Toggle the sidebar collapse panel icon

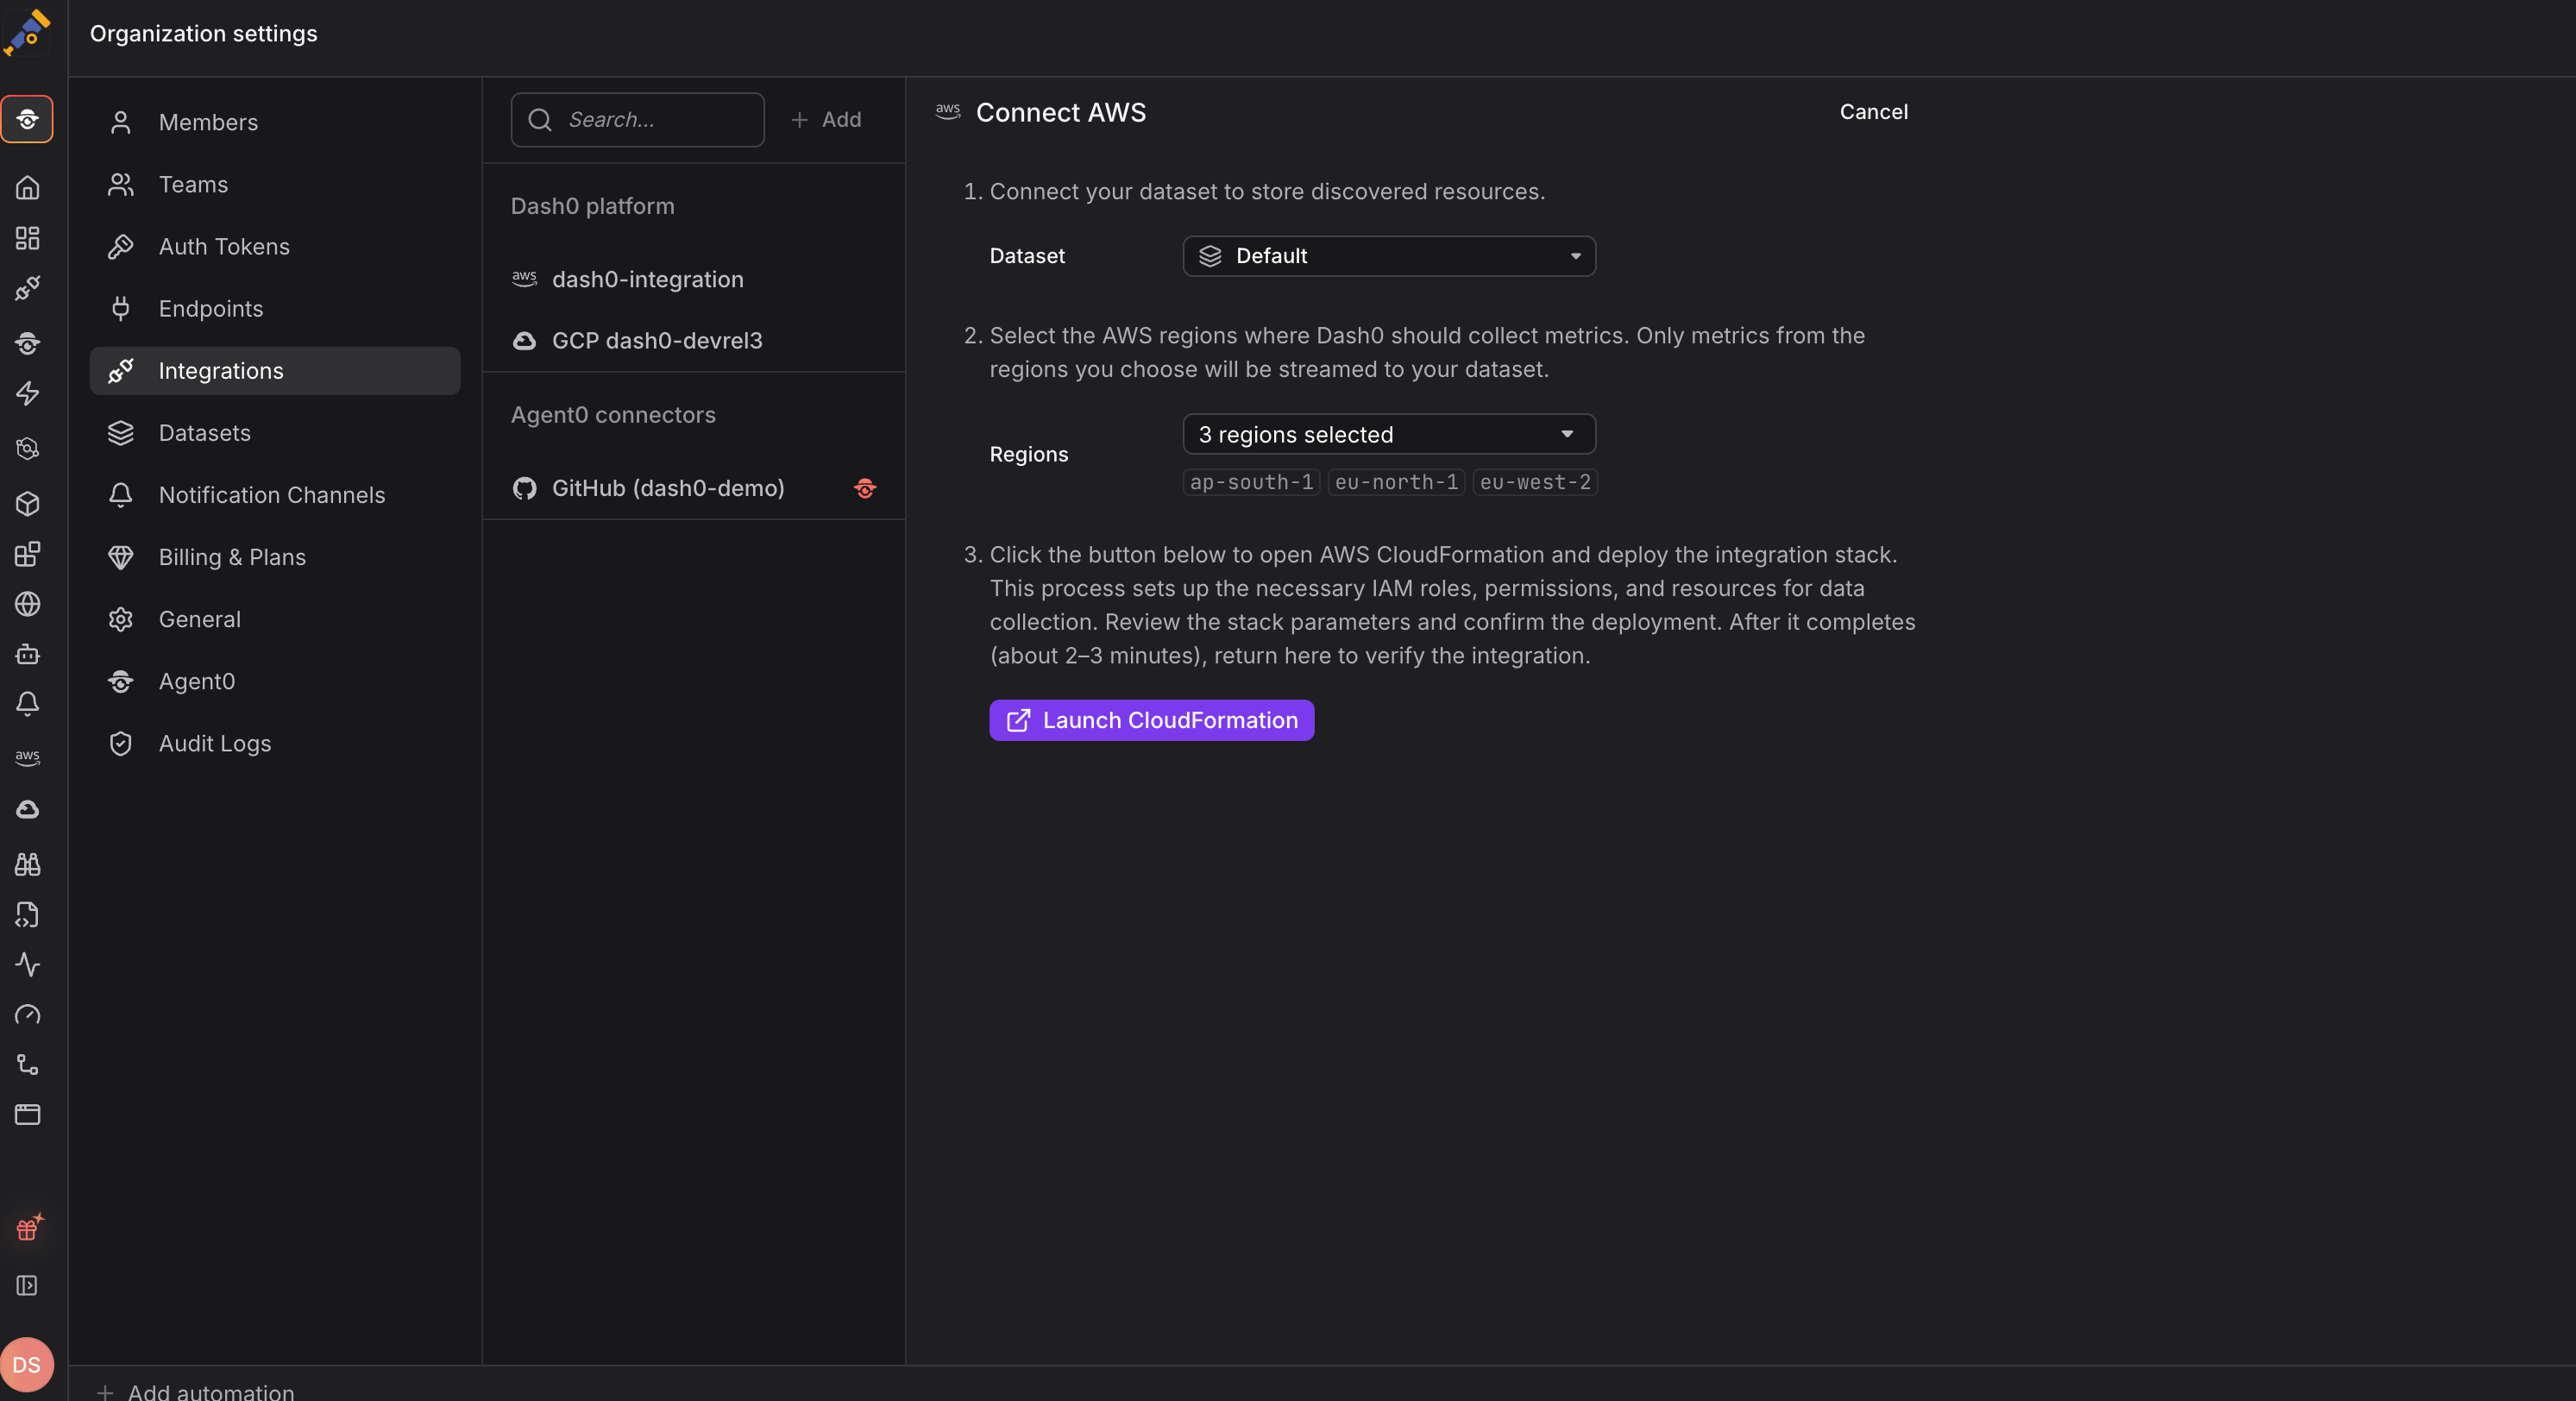click(x=27, y=1285)
